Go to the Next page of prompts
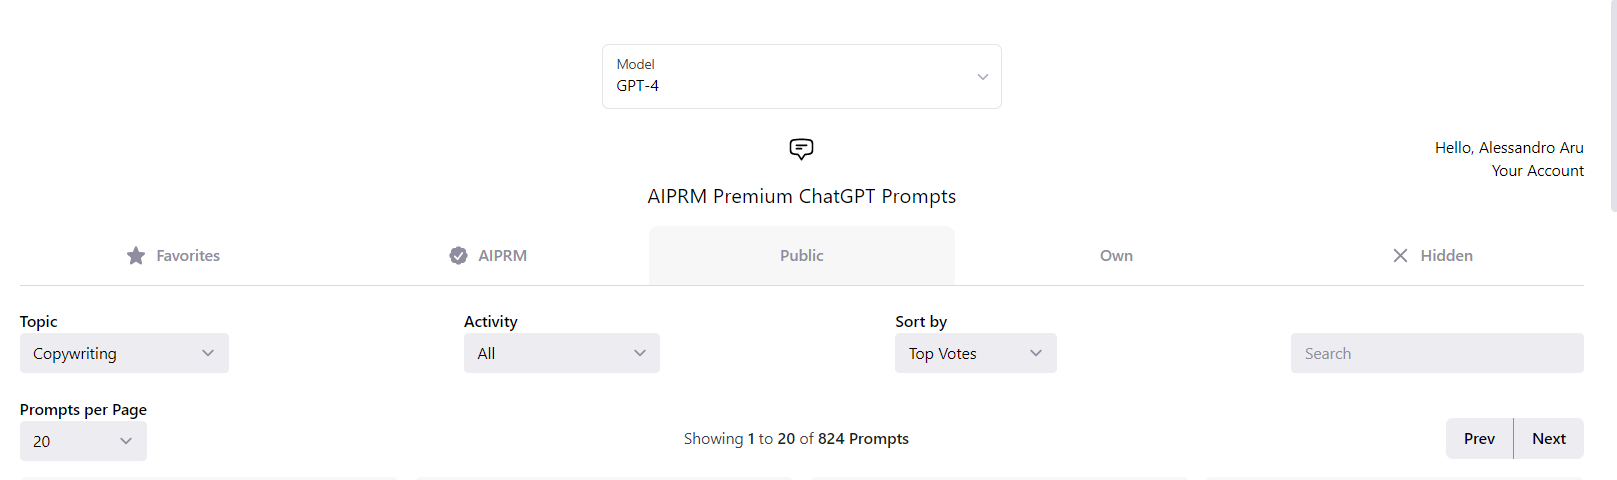 [1548, 438]
